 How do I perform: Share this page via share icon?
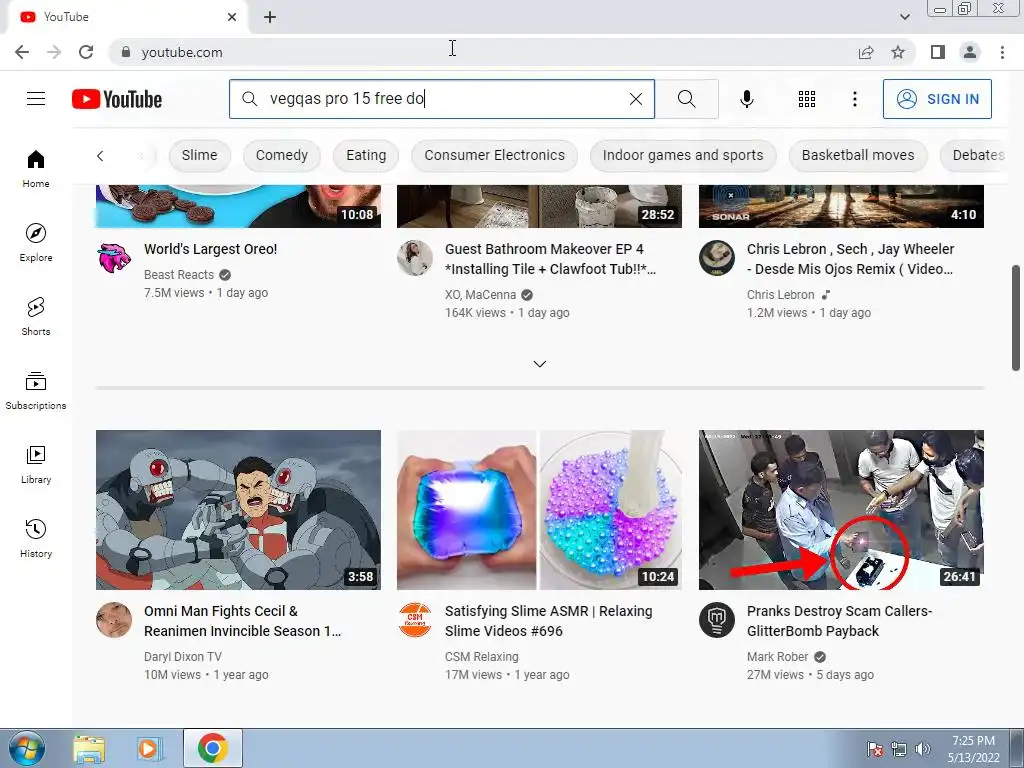click(x=866, y=52)
